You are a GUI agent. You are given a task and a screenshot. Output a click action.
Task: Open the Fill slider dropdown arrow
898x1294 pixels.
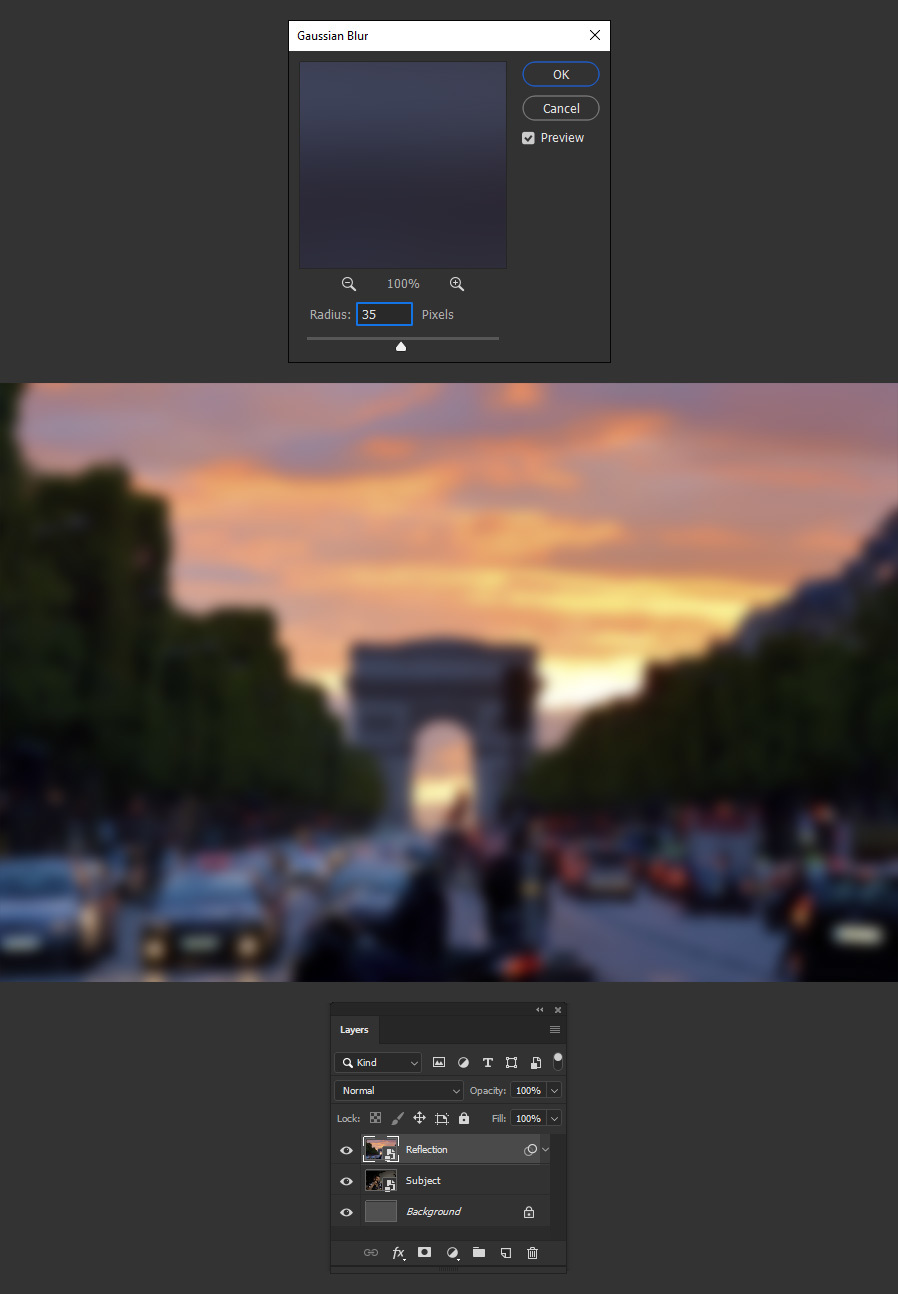[554, 1118]
